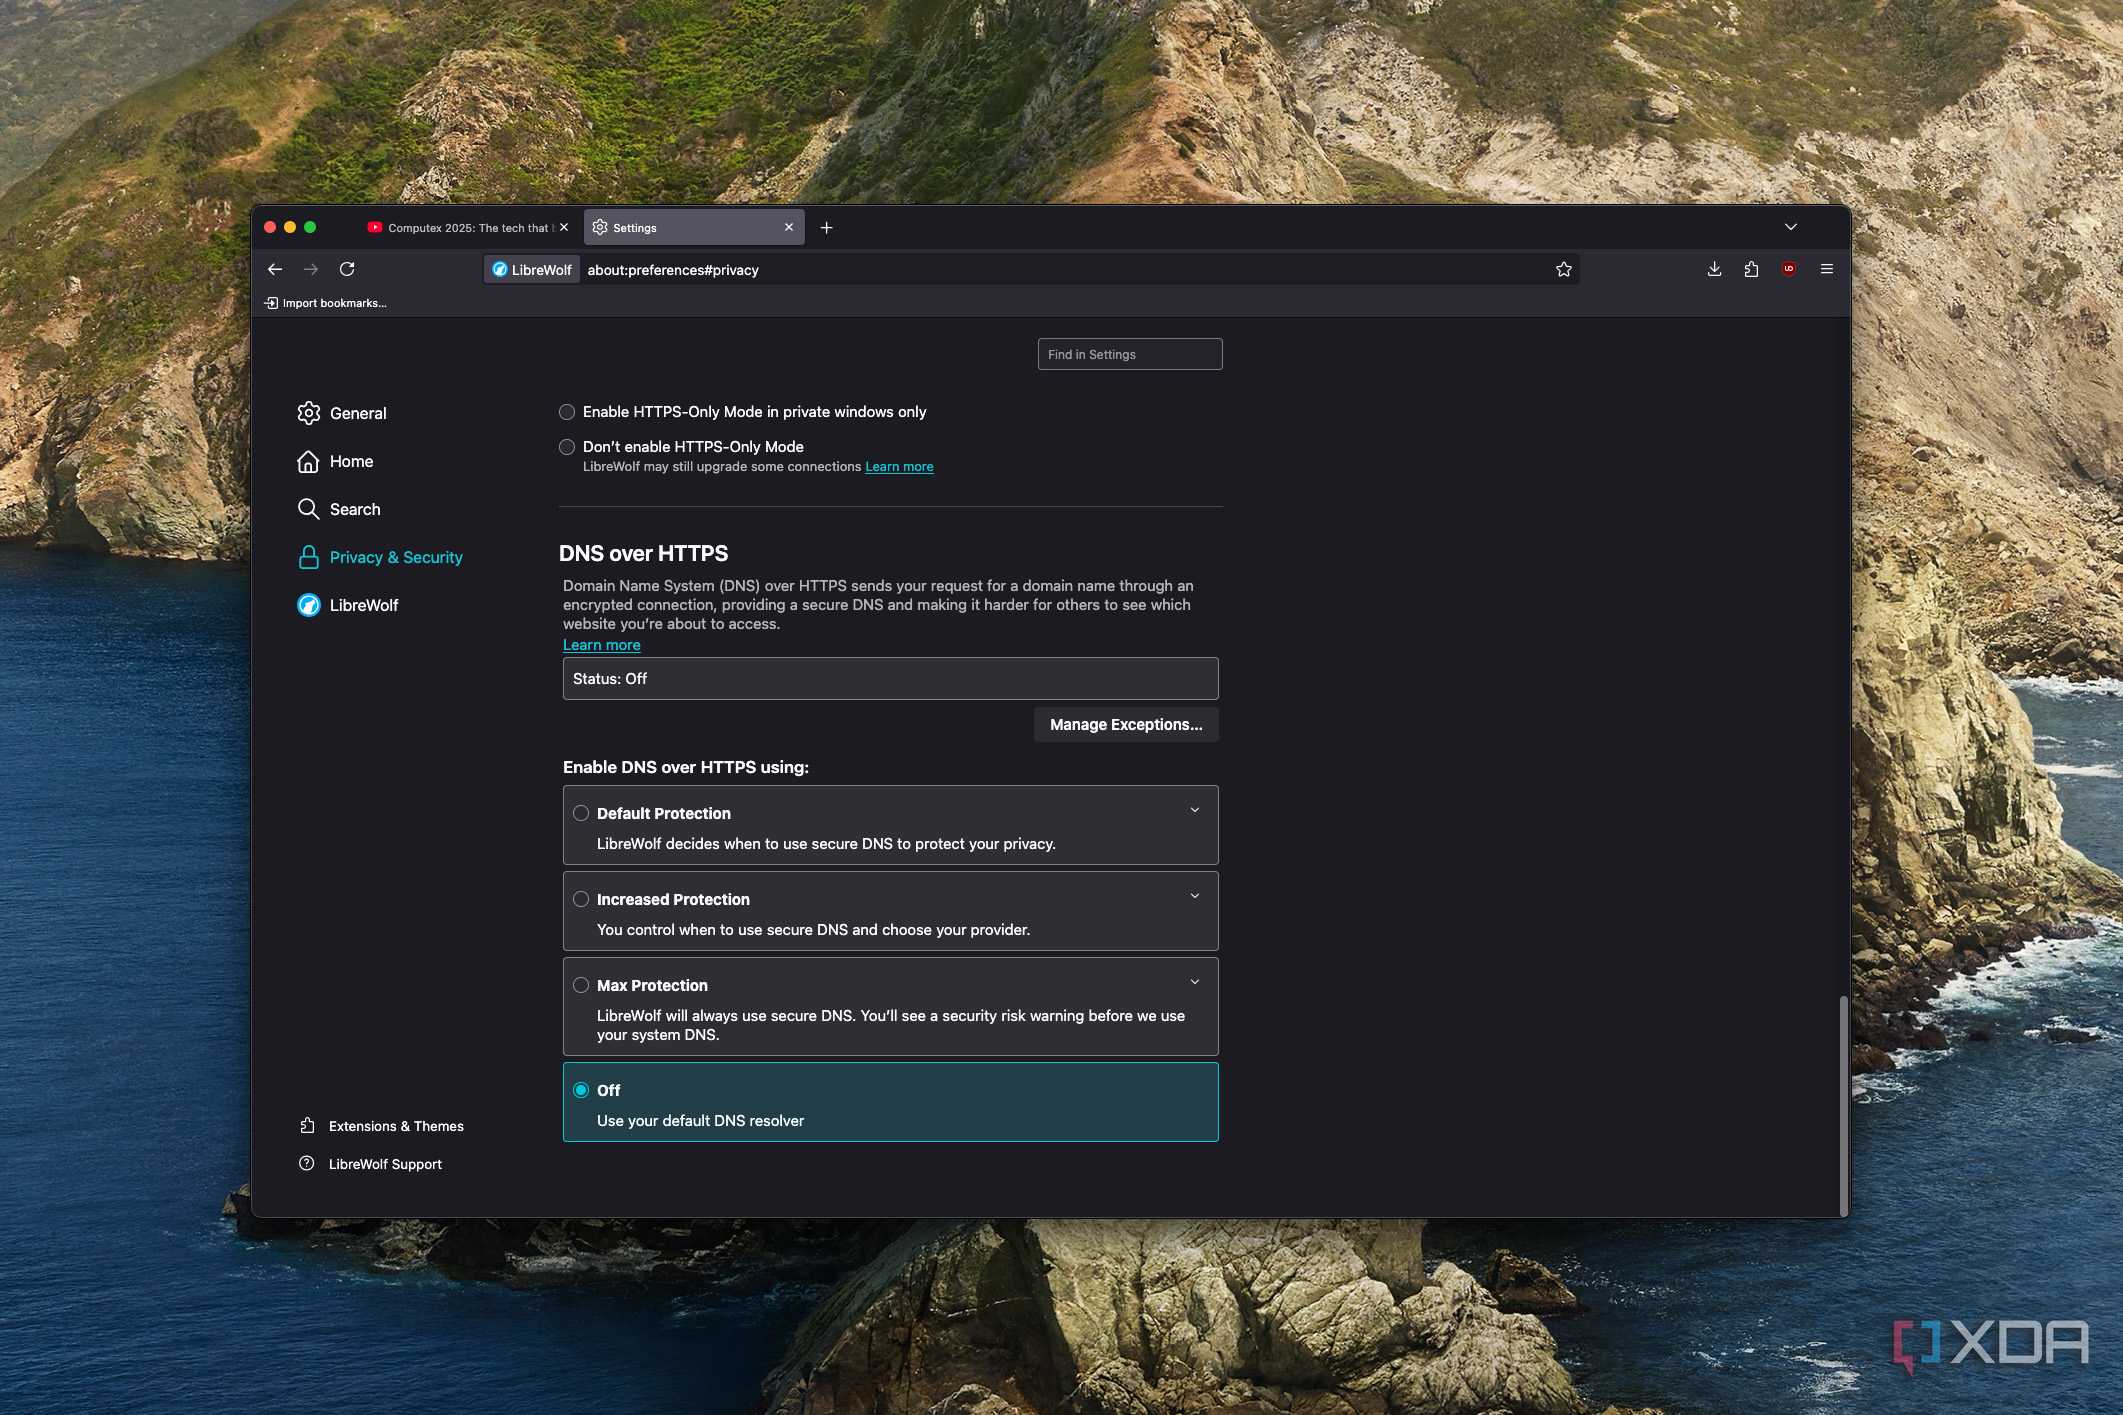This screenshot has width=2123, height=1415.
Task: Close the Settings tab
Action: pyautogui.click(x=789, y=227)
